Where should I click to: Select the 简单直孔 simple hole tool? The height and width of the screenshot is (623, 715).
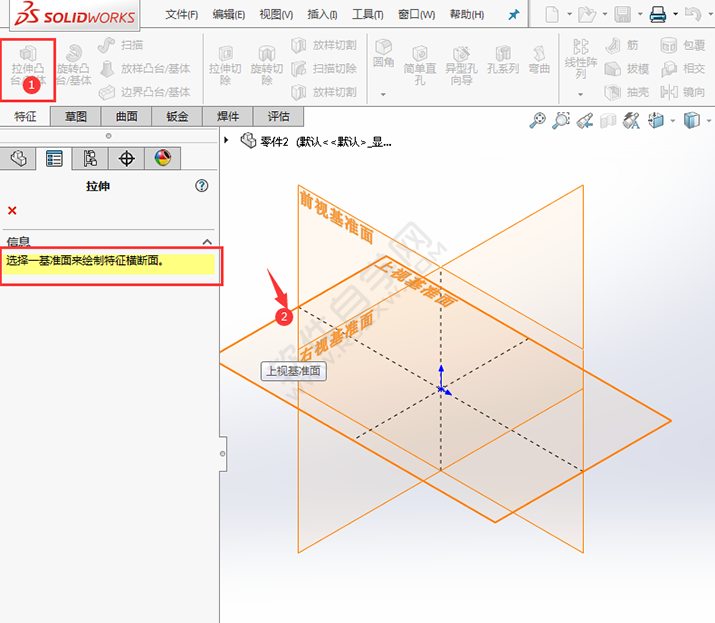[420, 66]
